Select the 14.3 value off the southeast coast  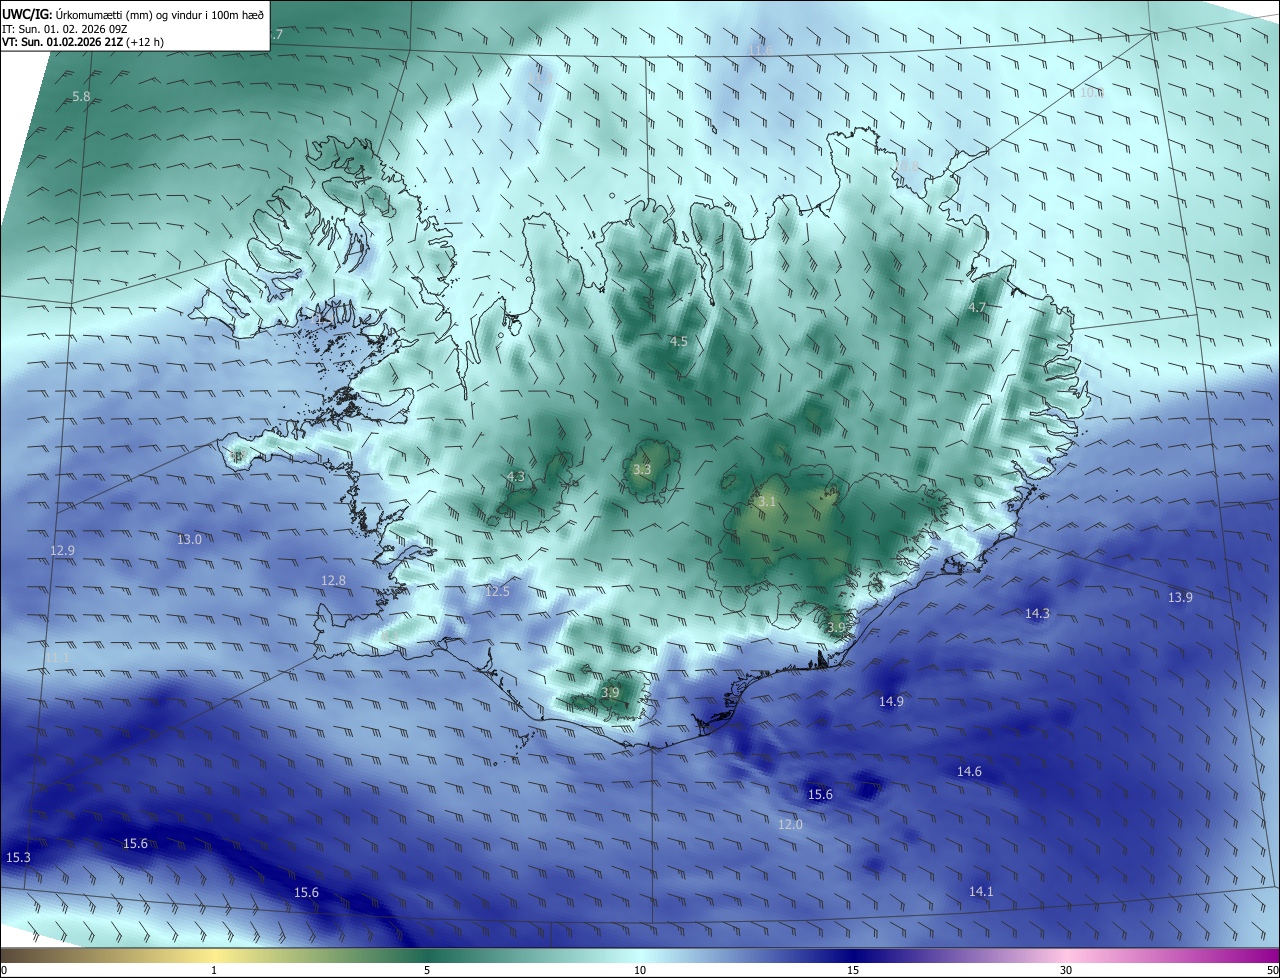point(1038,614)
